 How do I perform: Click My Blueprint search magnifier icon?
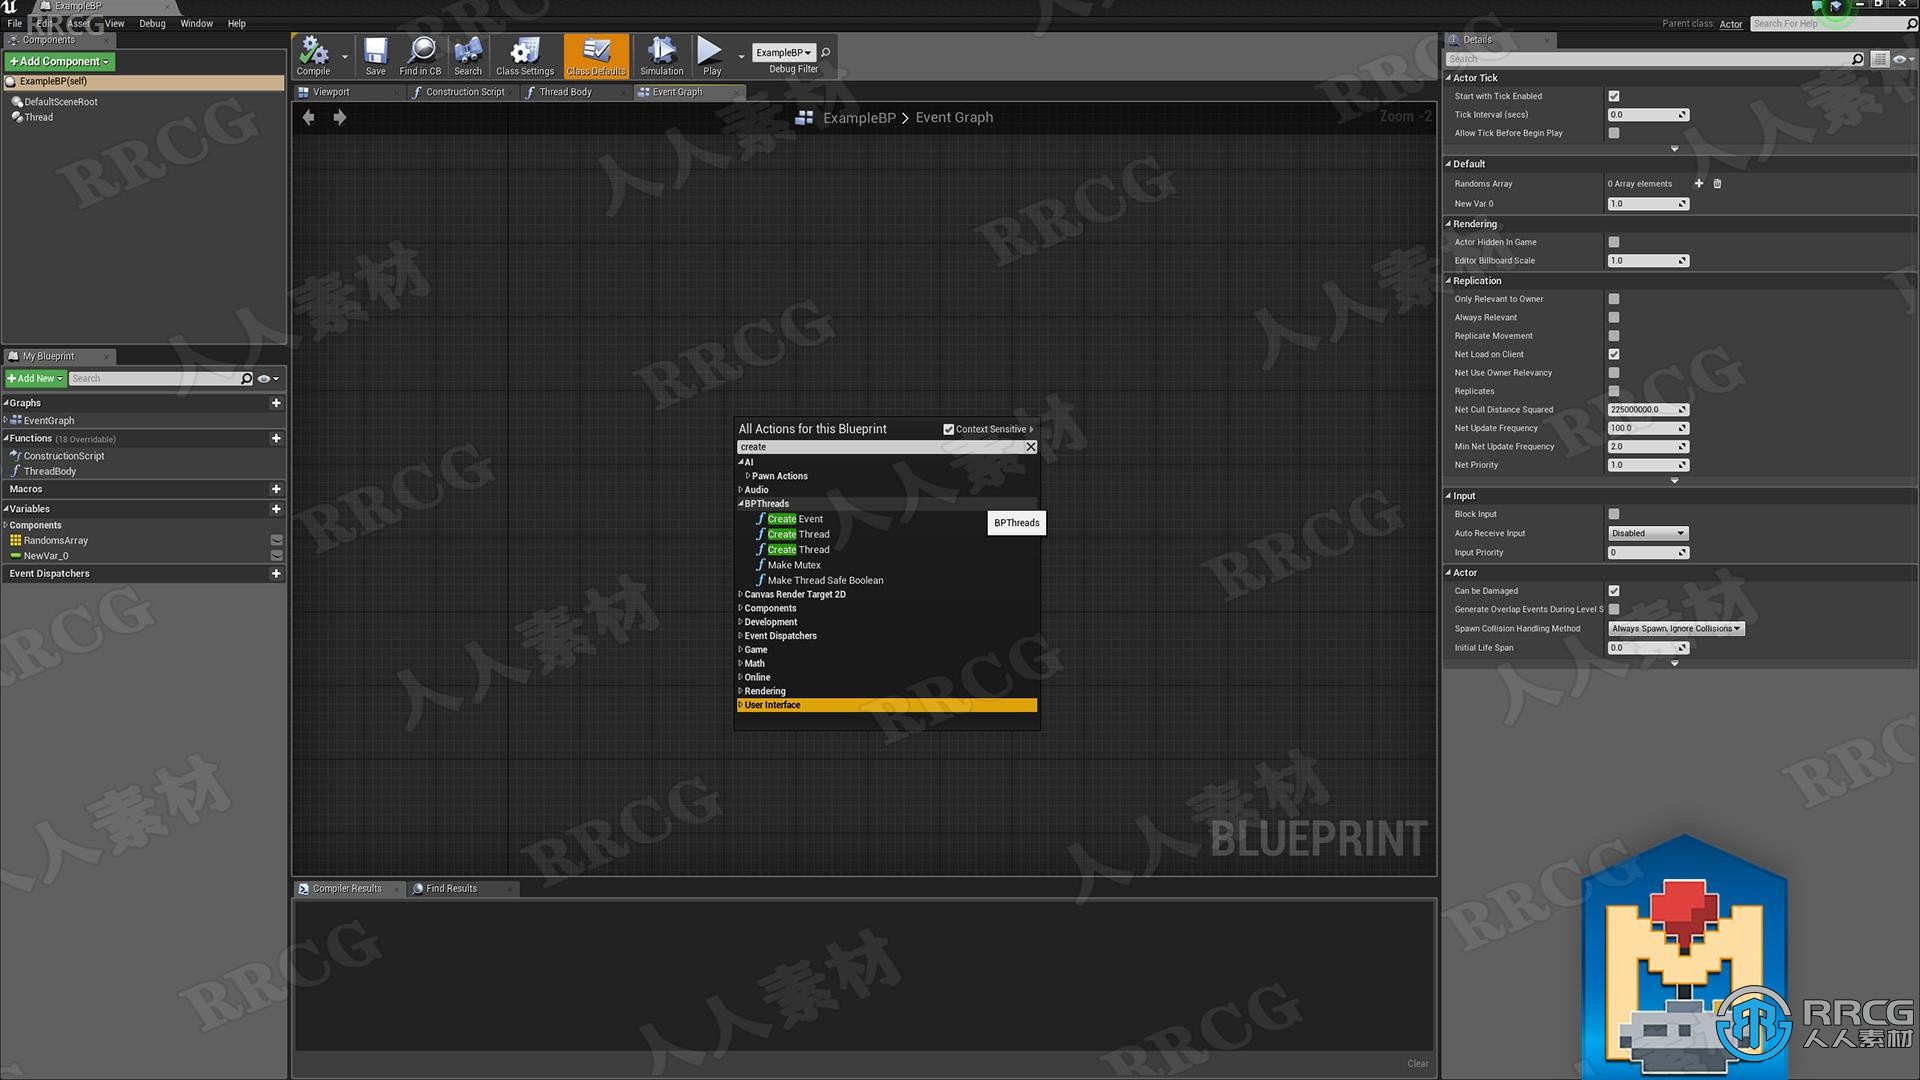(247, 378)
